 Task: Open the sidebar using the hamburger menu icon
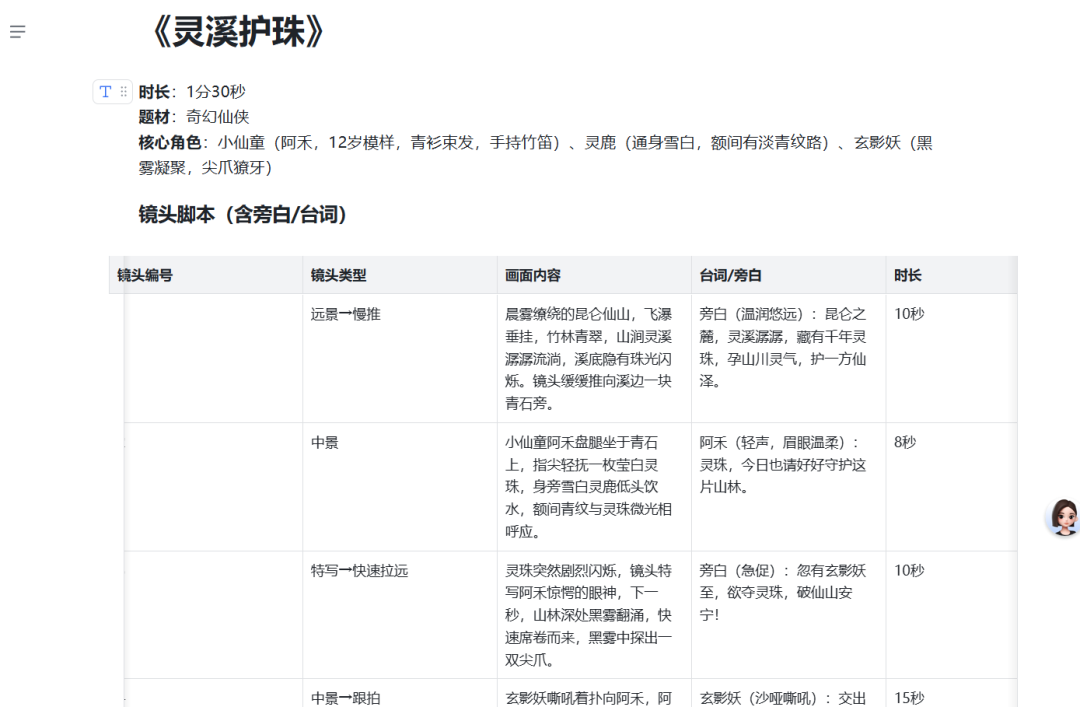coord(17,31)
